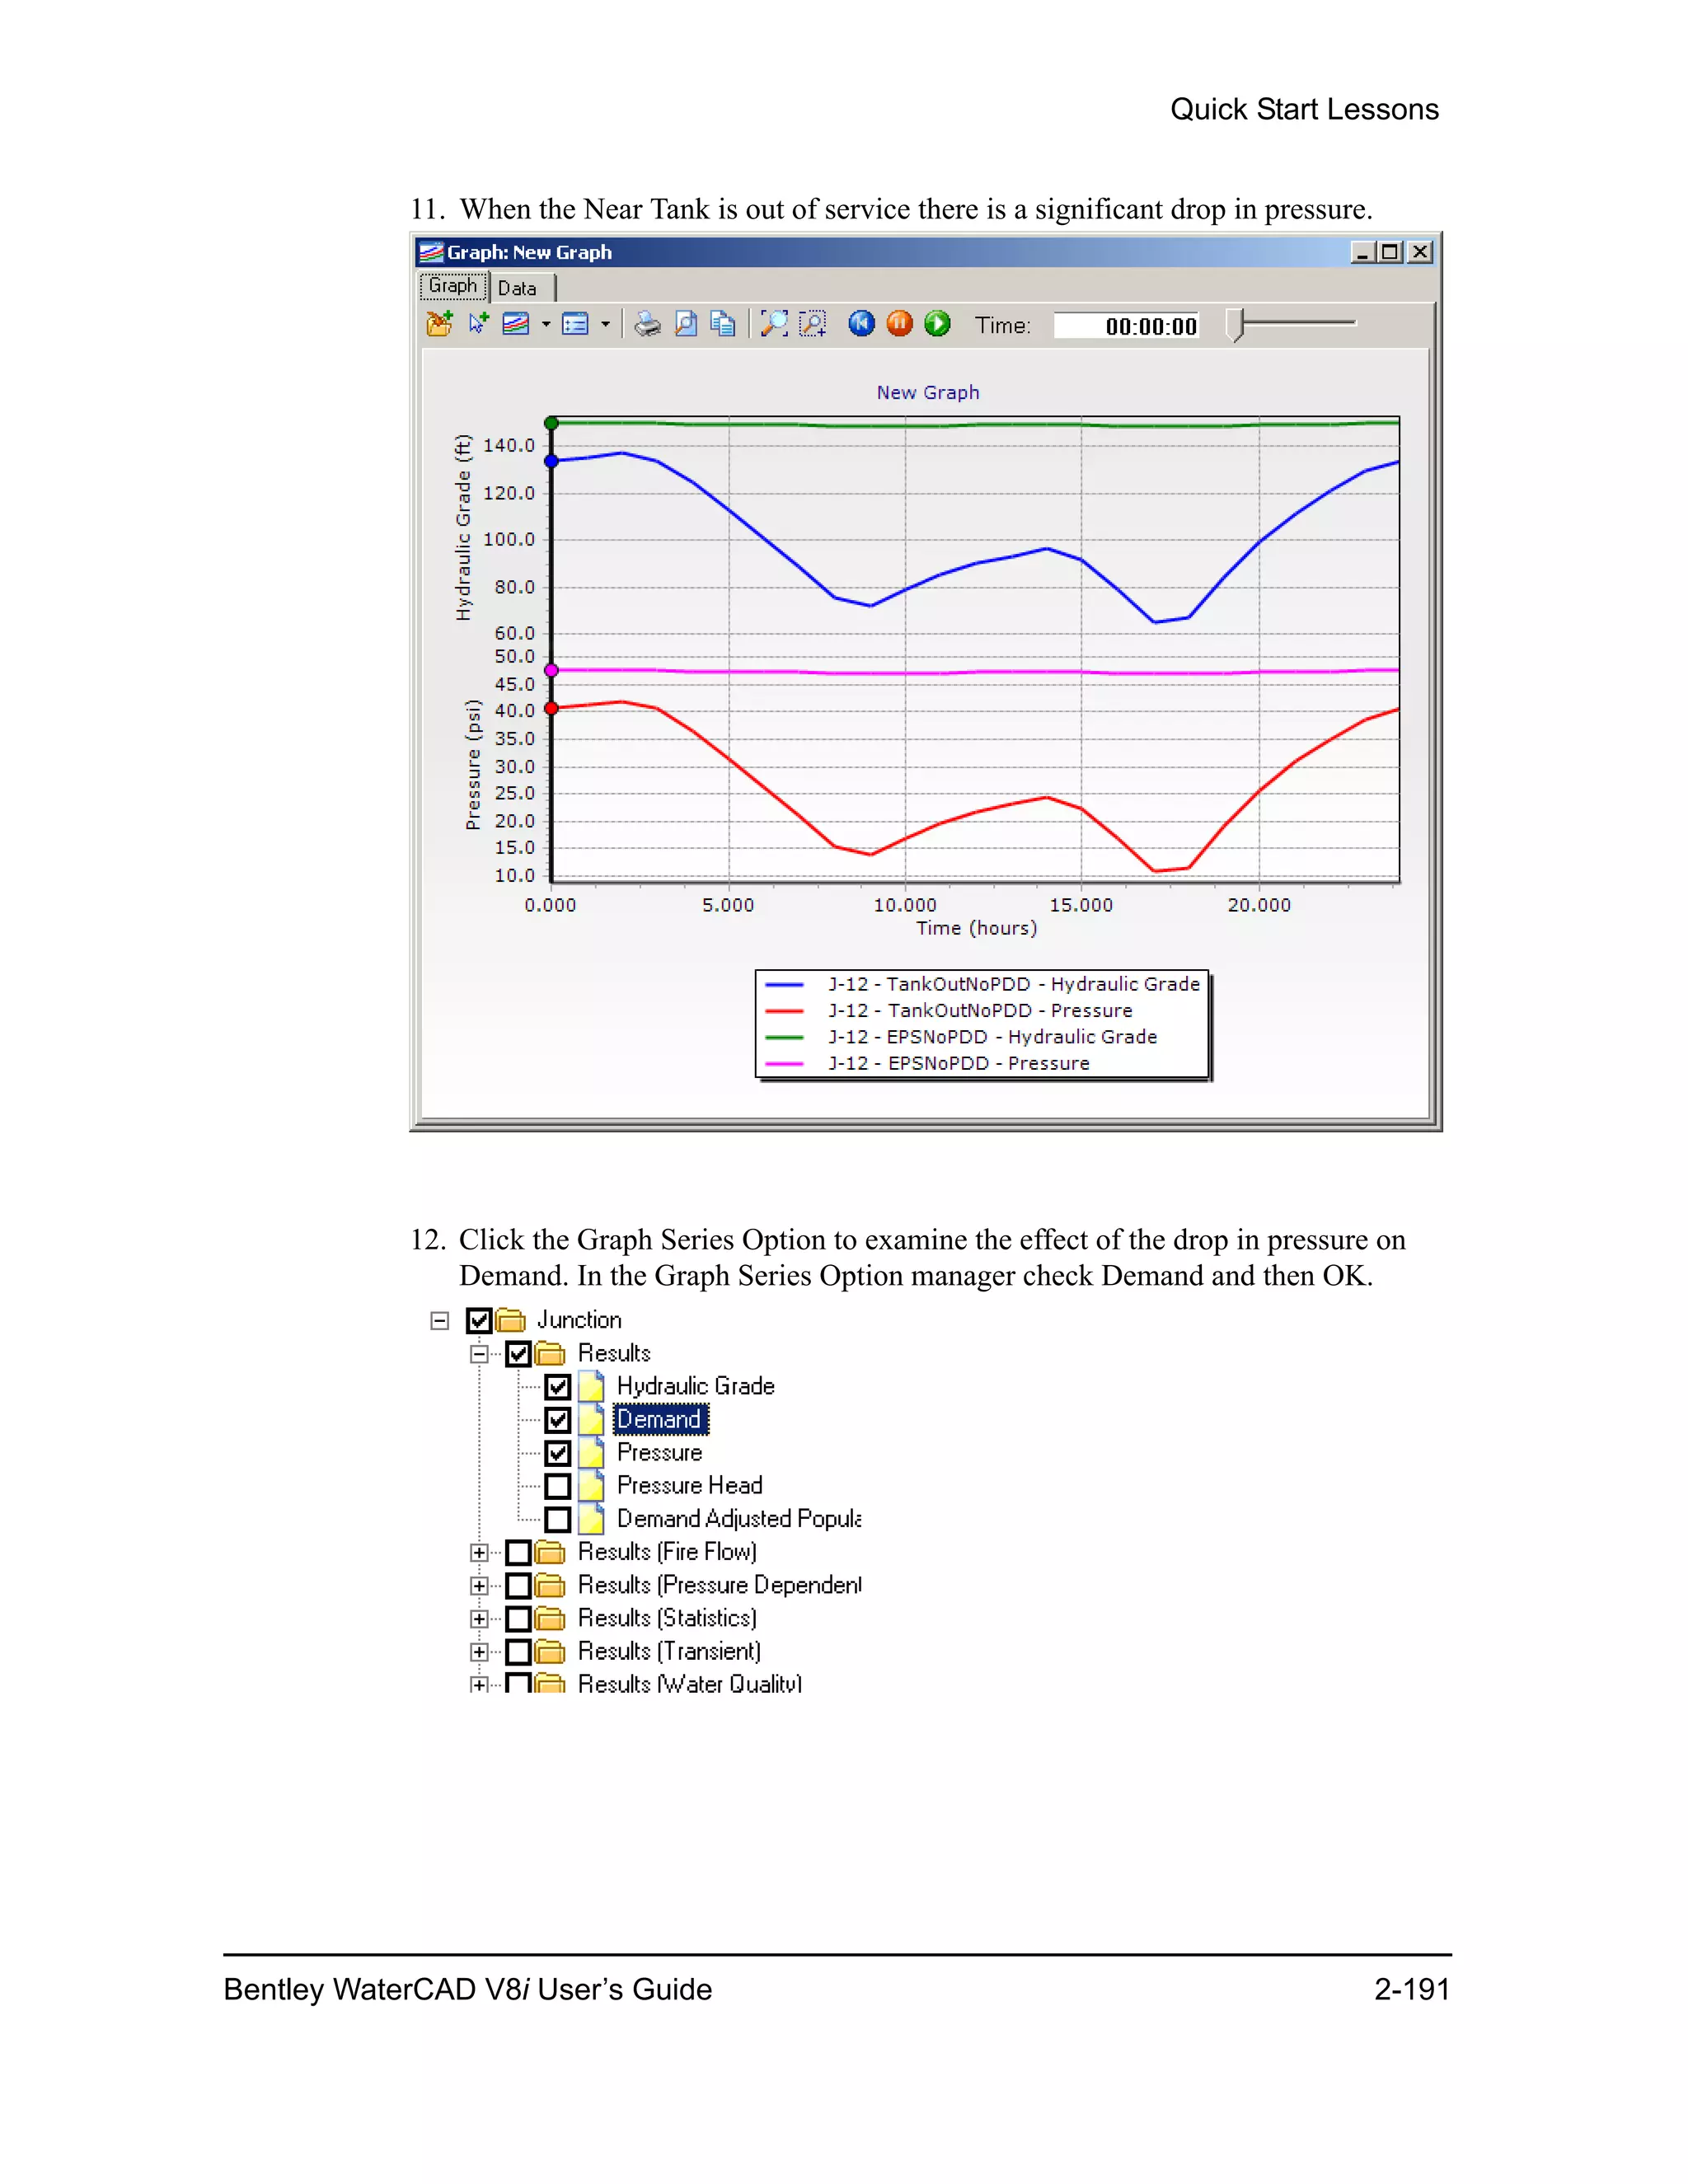The height and width of the screenshot is (2184, 1688).
Task: Click the green start marker on graph
Action: (551, 423)
